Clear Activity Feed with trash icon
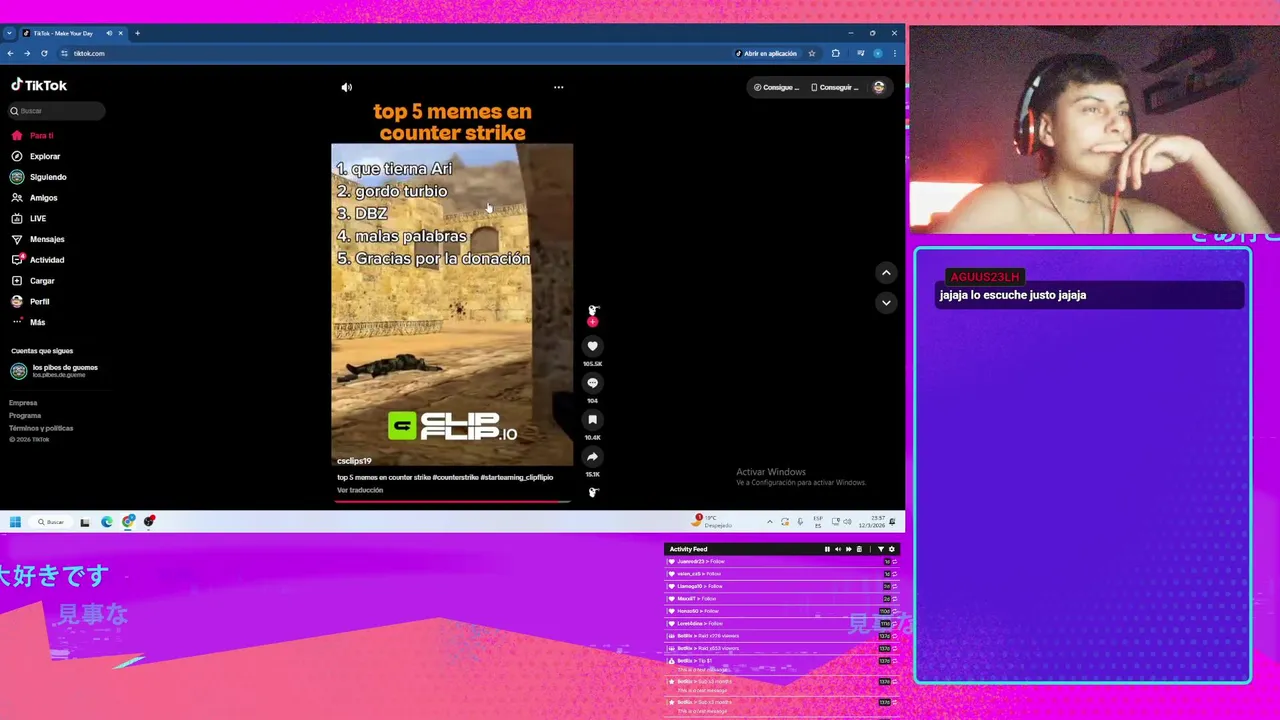The image size is (1280, 720). (x=859, y=549)
